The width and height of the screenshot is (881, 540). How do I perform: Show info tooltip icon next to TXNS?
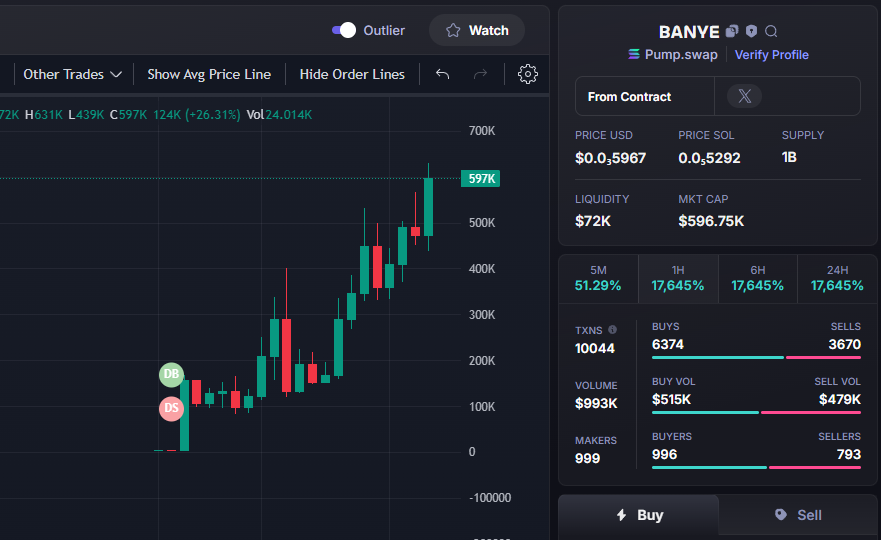pyautogui.click(x=612, y=330)
